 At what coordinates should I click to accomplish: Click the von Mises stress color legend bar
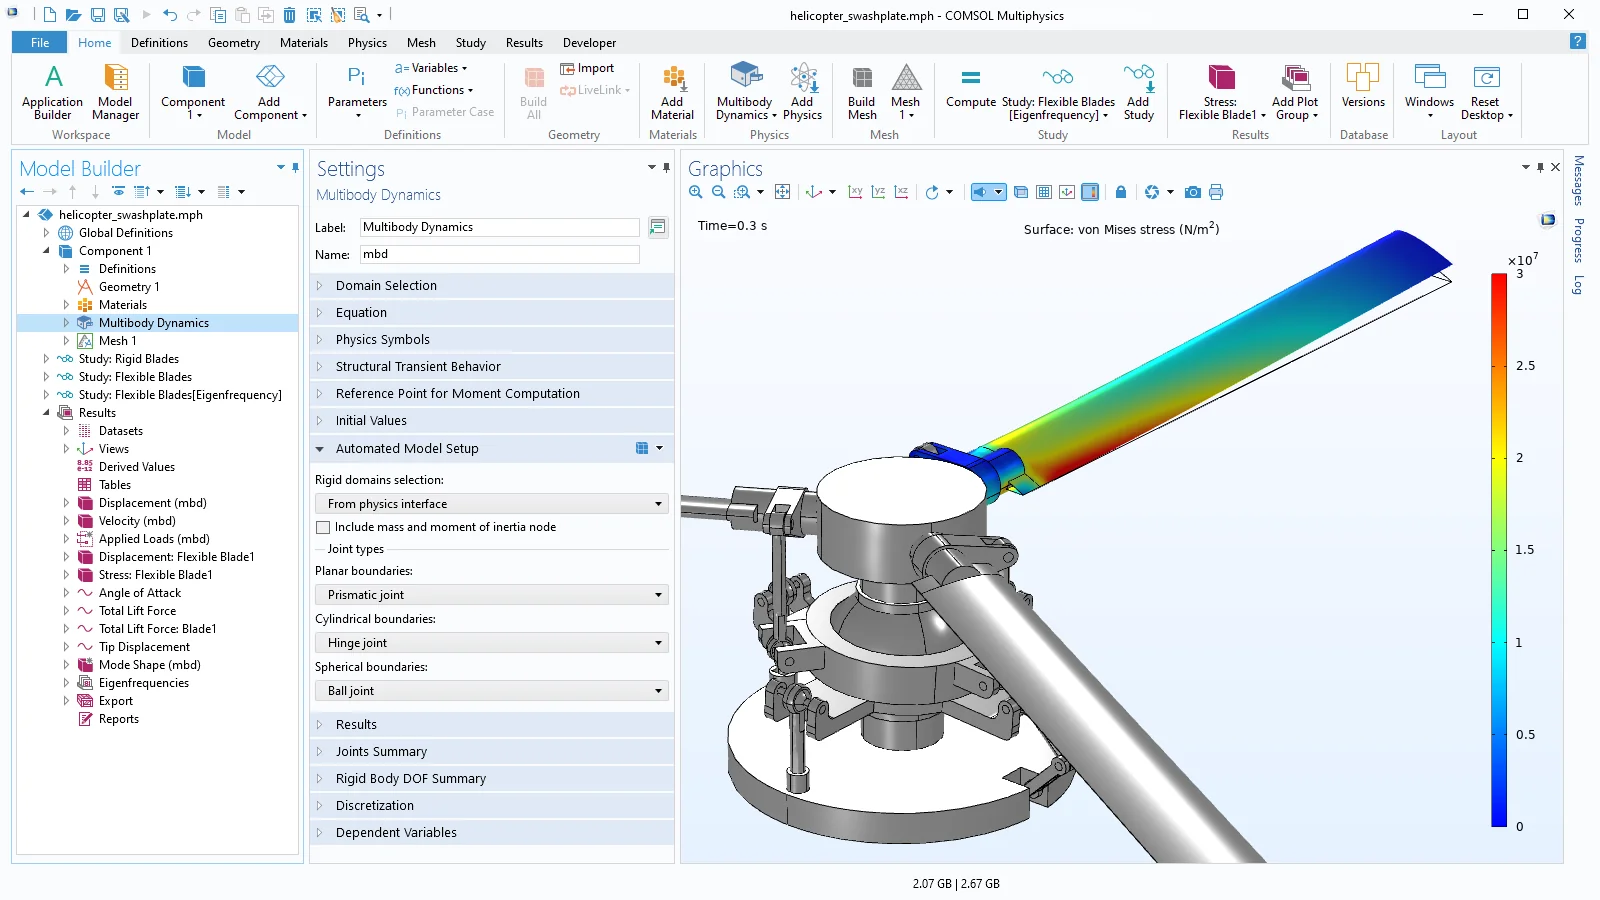pyautogui.click(x=1499, y=550)
